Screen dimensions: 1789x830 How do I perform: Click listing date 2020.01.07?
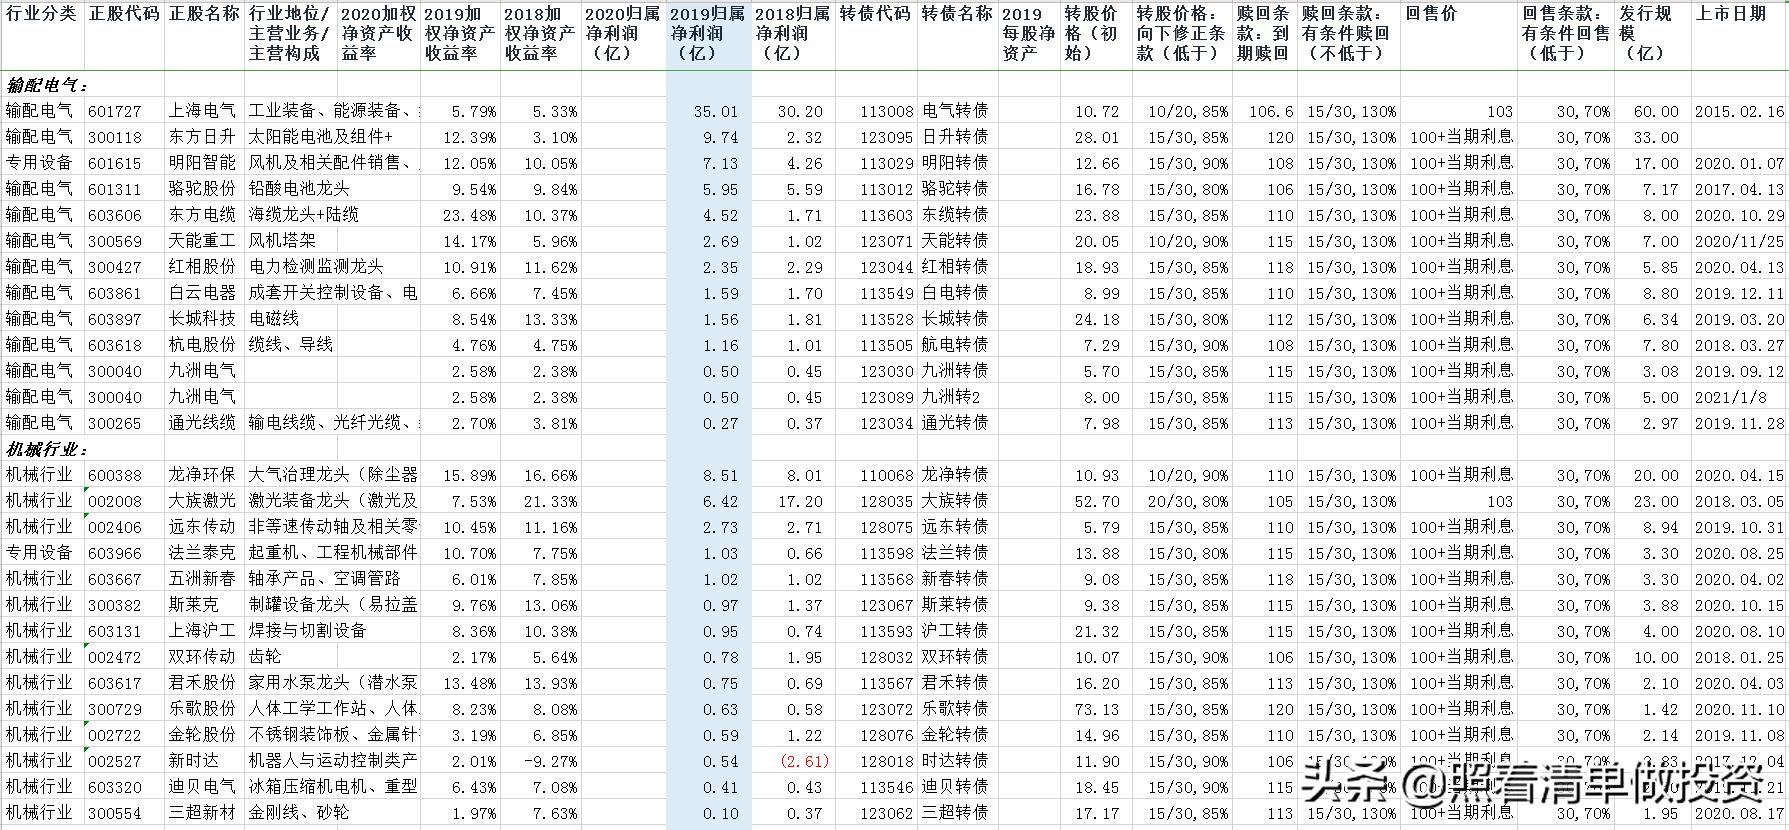1739,164
